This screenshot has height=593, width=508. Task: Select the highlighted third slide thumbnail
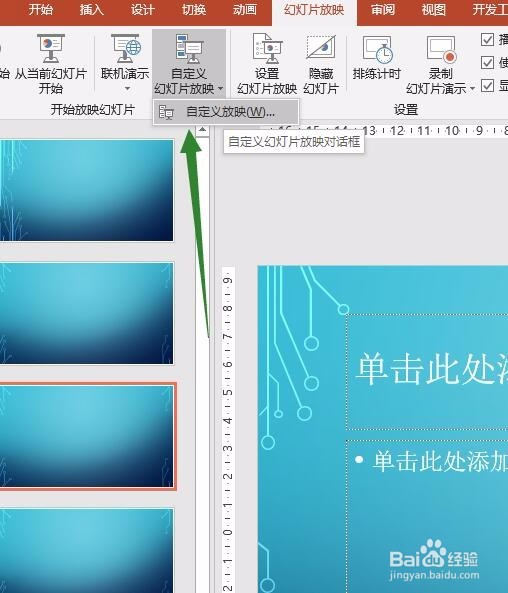point(87,436)
